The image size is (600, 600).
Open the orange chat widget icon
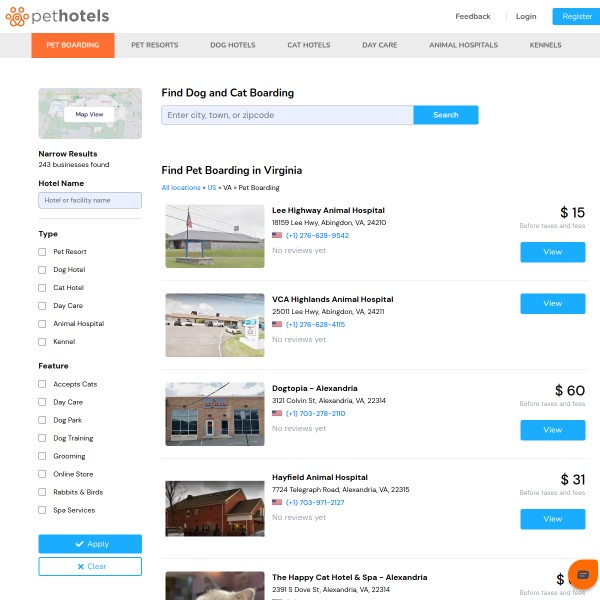pos(583,574)
